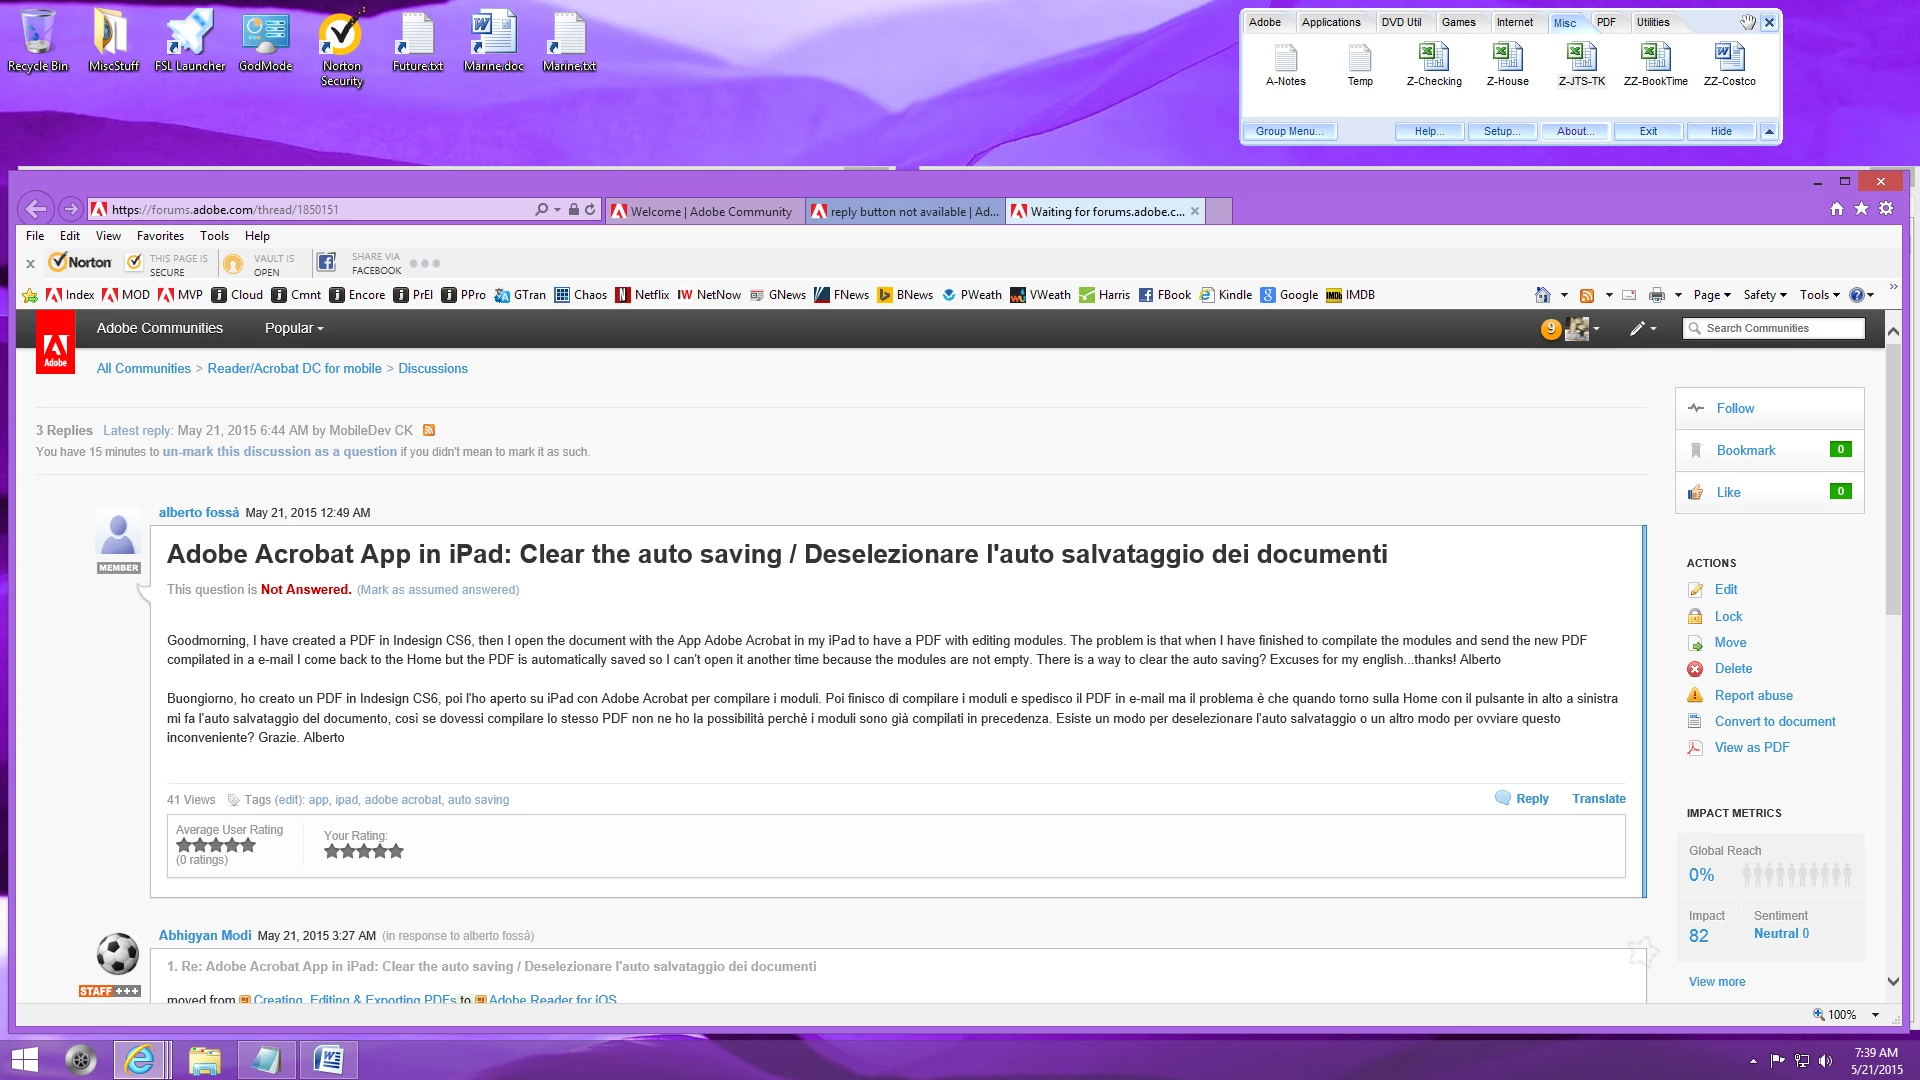1920x1080 pixels.
Task: Open the pencil create menu icon
Action: coord(1637,328)
